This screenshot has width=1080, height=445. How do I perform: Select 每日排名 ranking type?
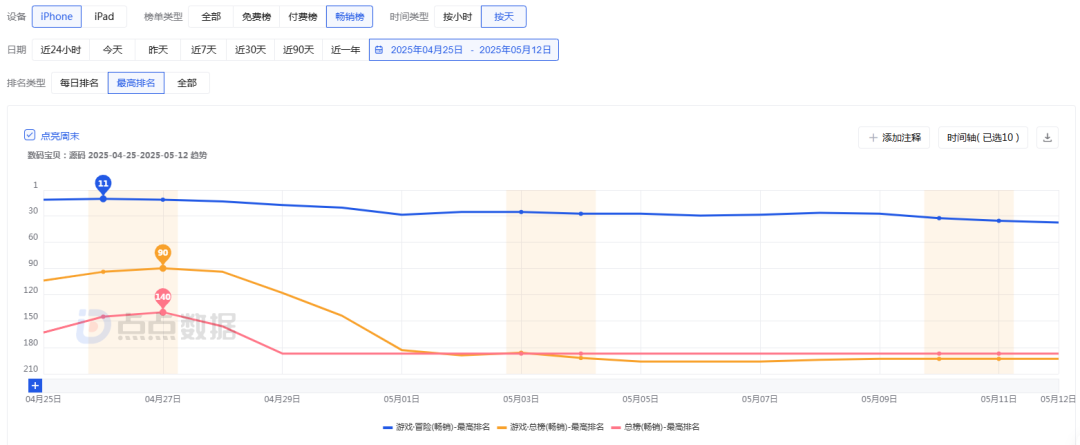pos(79,83)
